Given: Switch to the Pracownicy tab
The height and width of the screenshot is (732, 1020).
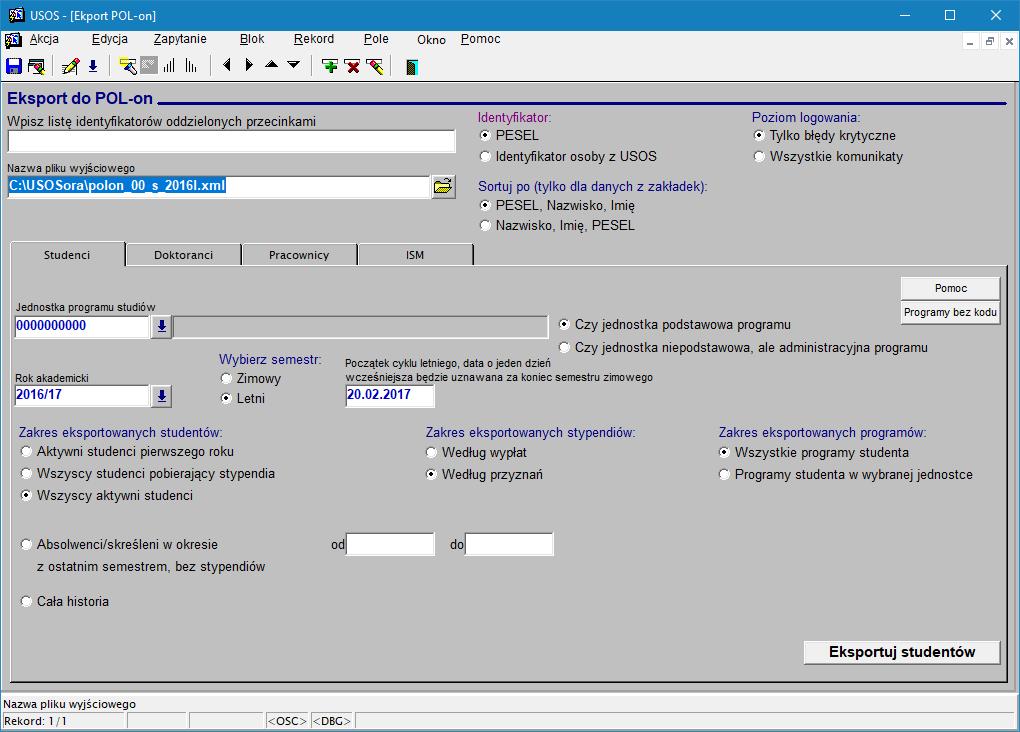Looking at the screenshot, I should click(299, 255).
